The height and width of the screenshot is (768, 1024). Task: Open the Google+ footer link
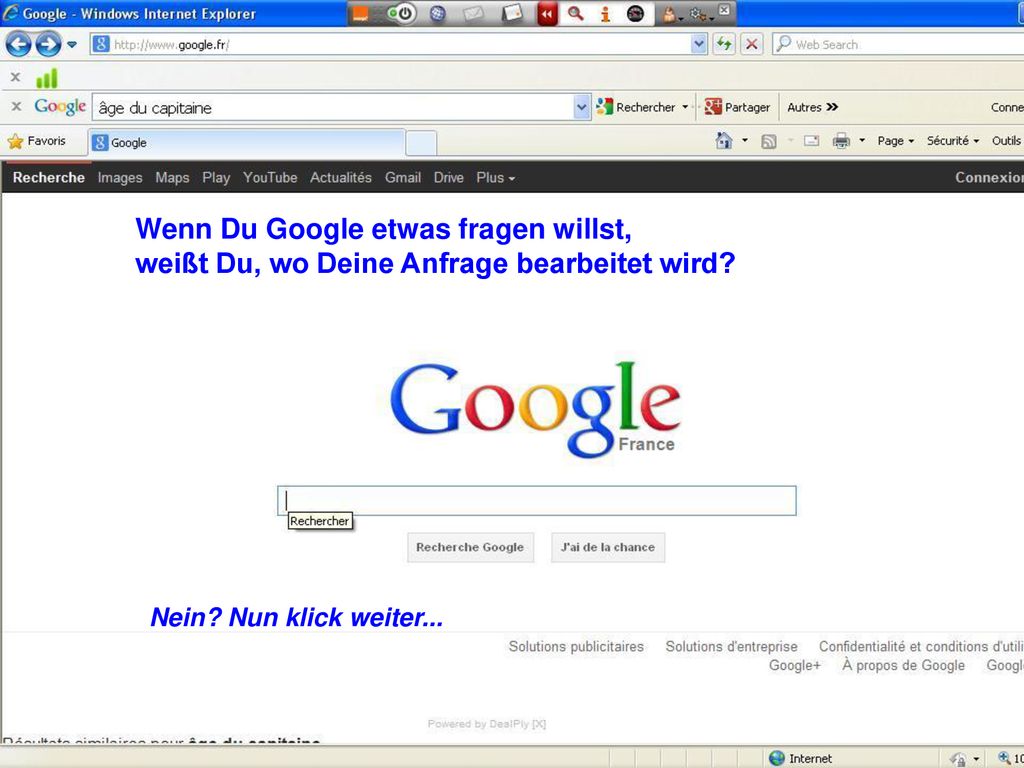(x=794, y=665)
